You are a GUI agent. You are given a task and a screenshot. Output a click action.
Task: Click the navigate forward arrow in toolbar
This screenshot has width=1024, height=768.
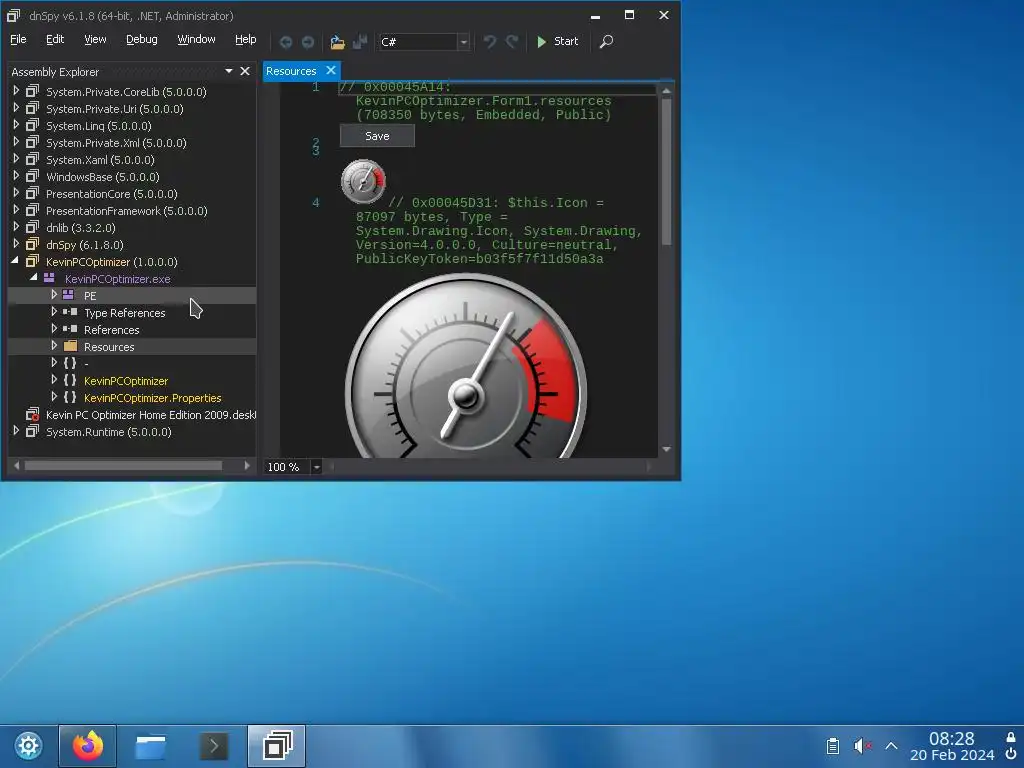(x=308, y=42)
